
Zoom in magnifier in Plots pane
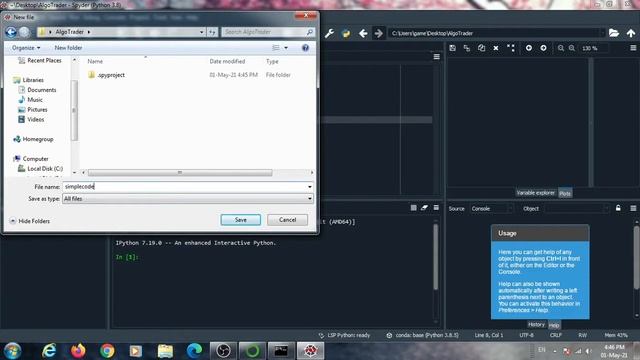(572, 48)
